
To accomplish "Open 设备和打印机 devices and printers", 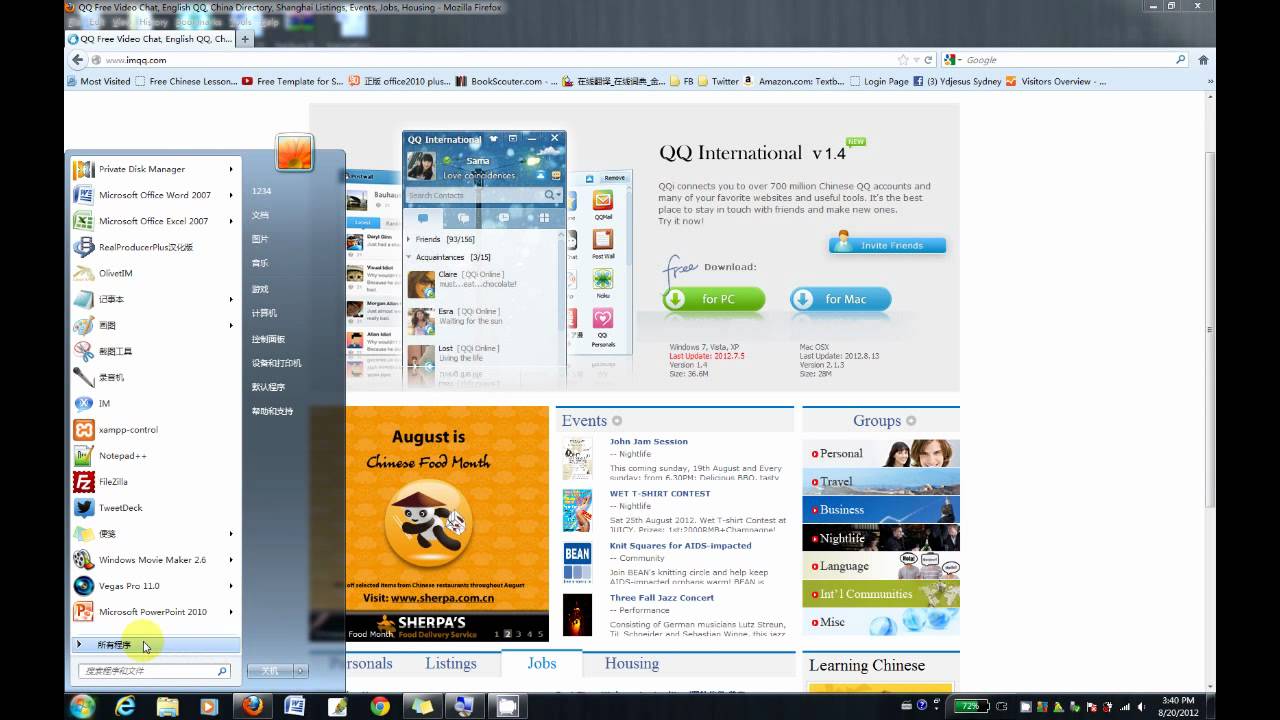I will pos(276,363).
